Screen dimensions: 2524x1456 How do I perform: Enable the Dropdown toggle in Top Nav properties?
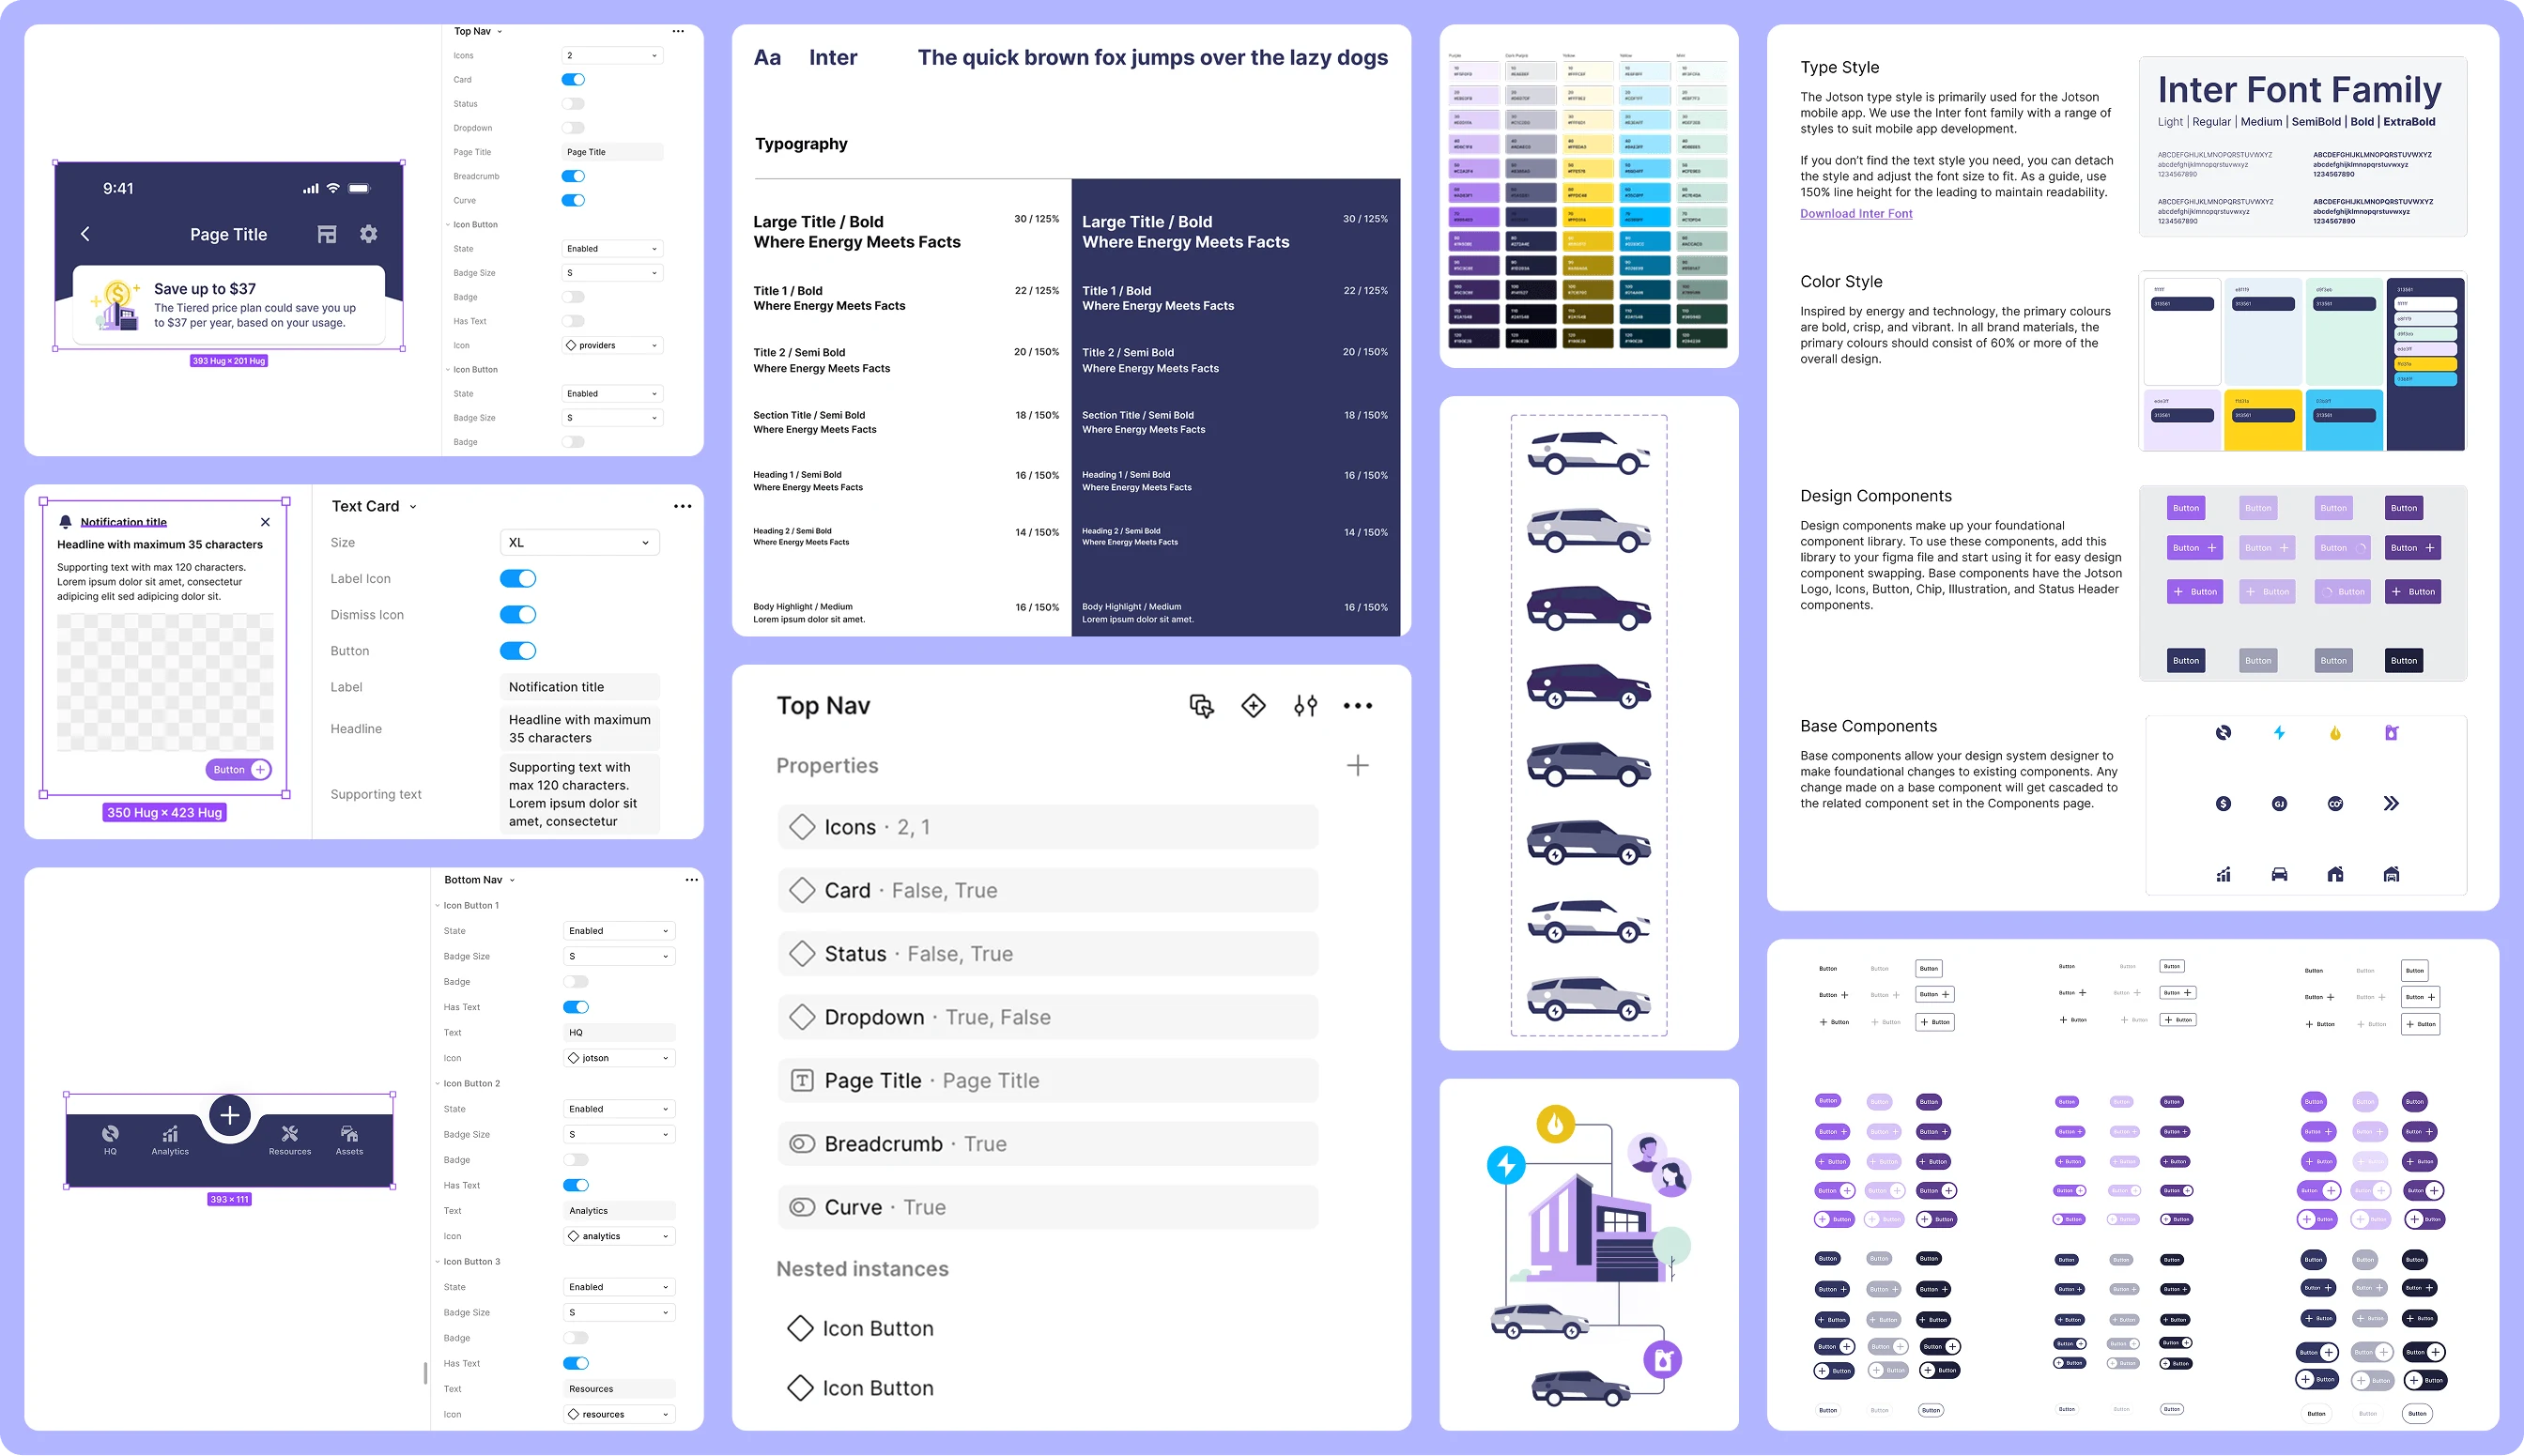573,127
